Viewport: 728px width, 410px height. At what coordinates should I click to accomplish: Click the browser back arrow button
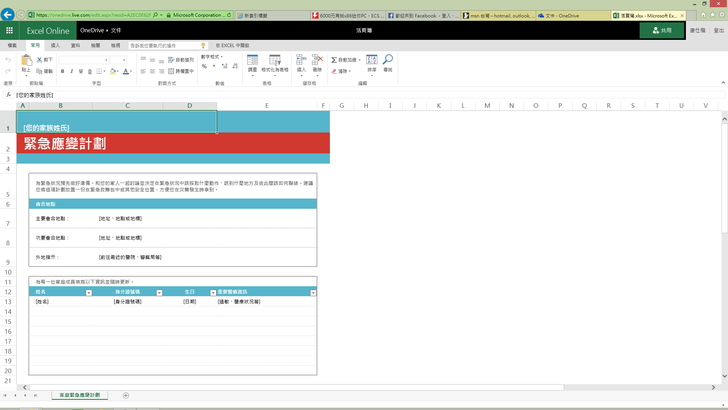7,15
